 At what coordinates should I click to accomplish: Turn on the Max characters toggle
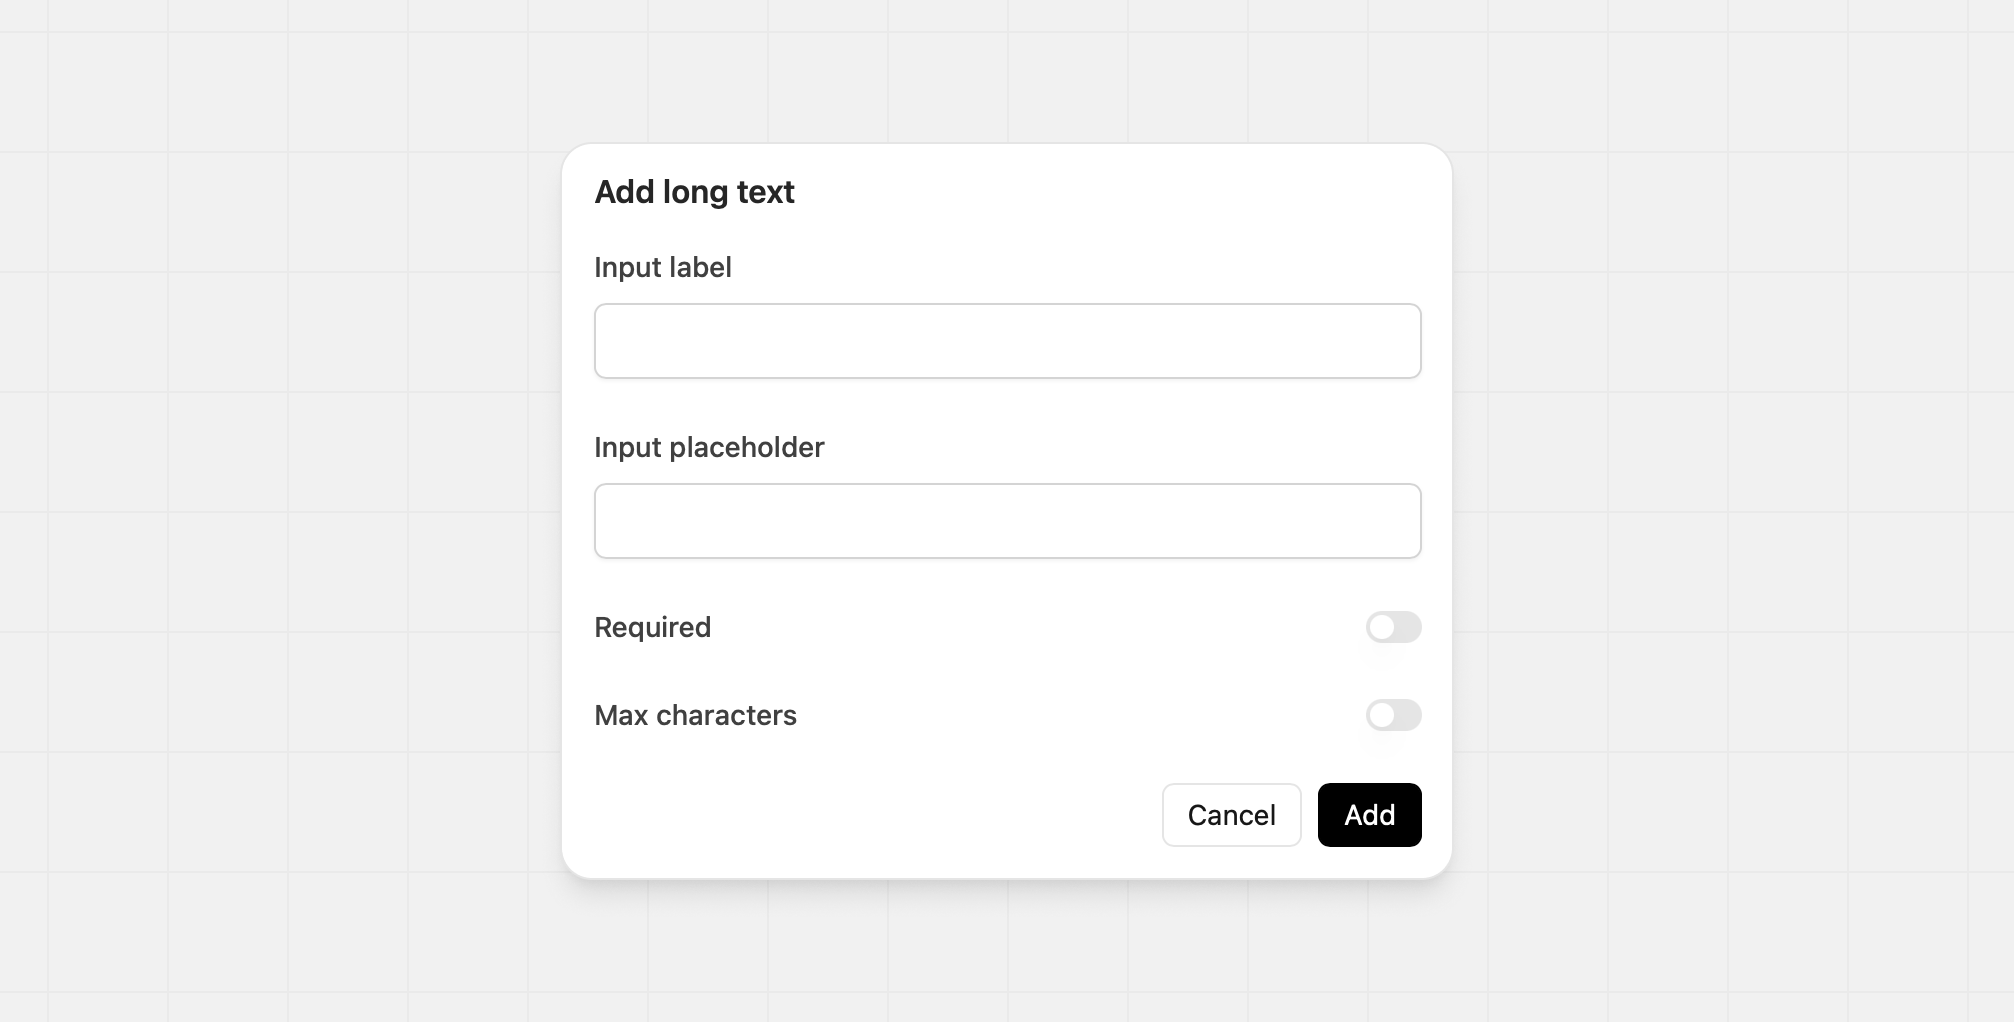pyautogui.click(x=1393, y=715)
